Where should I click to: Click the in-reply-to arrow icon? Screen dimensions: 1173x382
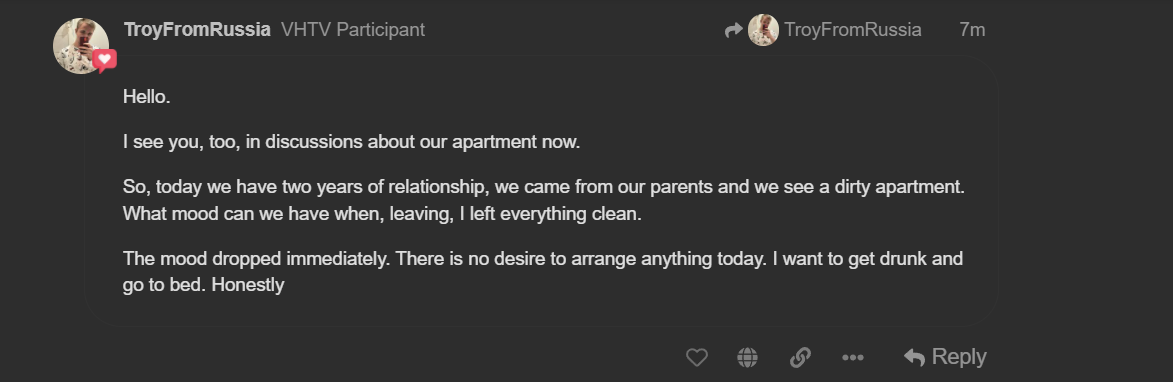point(734,30)
